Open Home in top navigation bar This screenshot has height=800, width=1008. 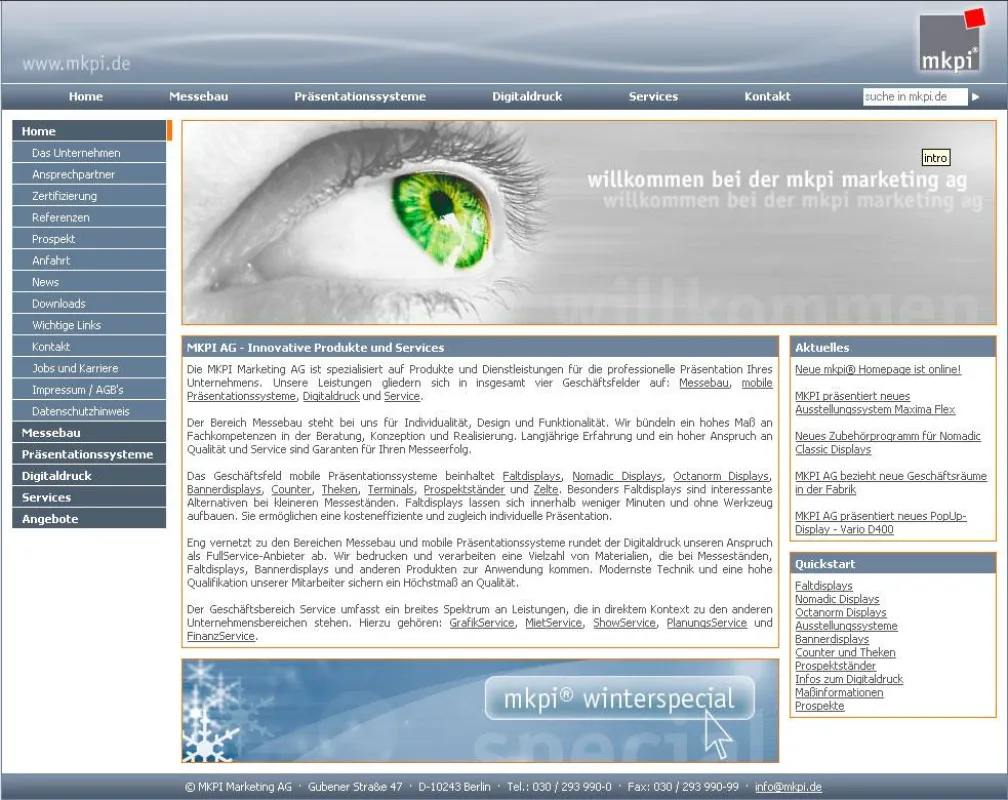(86, 96)
